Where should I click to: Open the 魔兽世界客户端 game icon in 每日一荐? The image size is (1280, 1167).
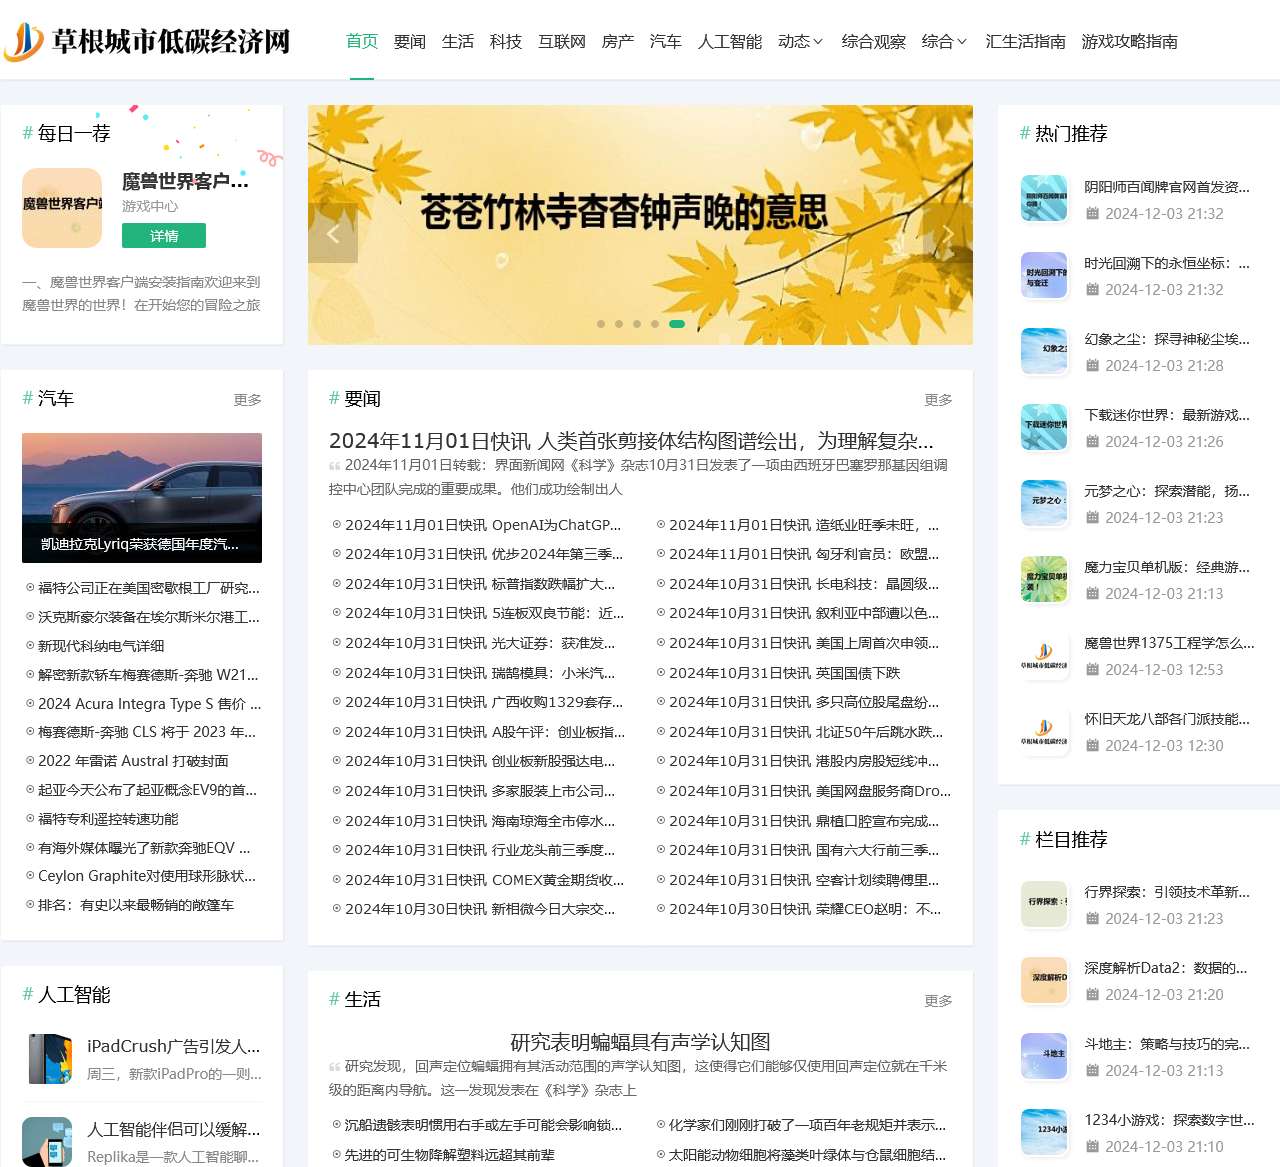(61, 207)
